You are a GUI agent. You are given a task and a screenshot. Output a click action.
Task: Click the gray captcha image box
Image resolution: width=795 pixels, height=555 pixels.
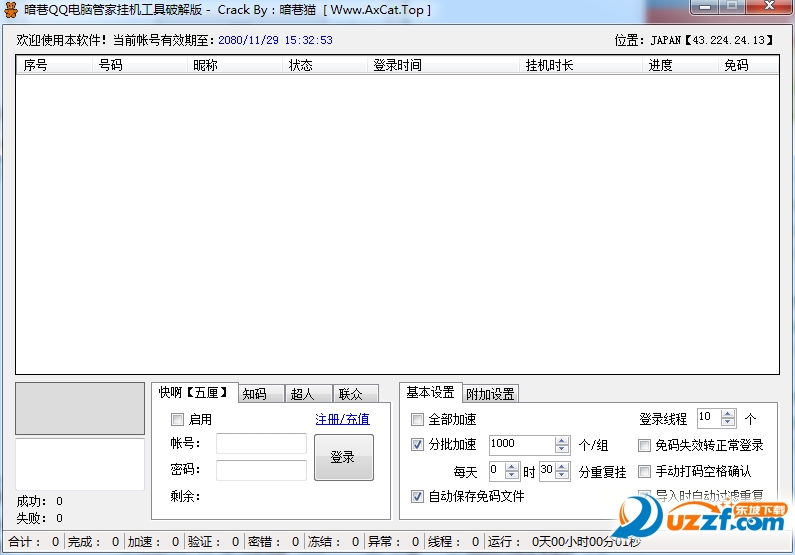pos(80,409)
